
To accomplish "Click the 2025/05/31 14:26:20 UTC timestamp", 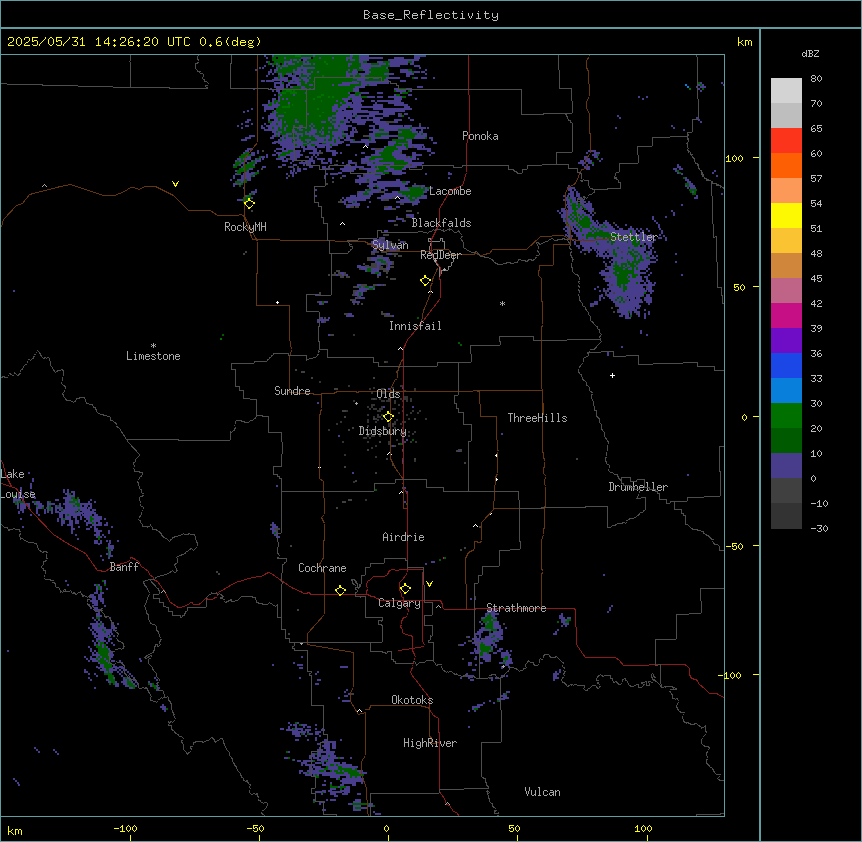I will tap(99, 42).
